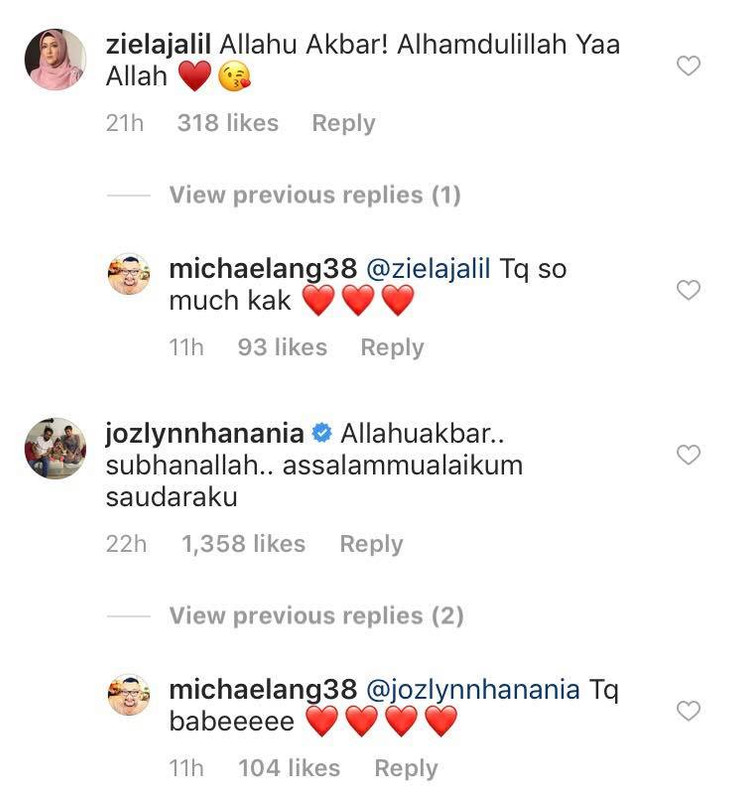The width and height of the screenshot is (744, 800).
Task: Click jozlynnhanania's verified badge
Action: point(322,434)
